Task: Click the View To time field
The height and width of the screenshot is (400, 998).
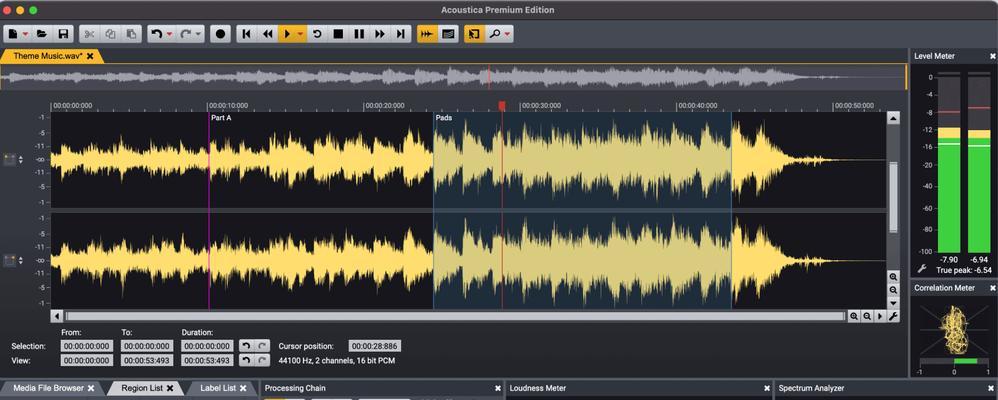Action: [147, 361]
